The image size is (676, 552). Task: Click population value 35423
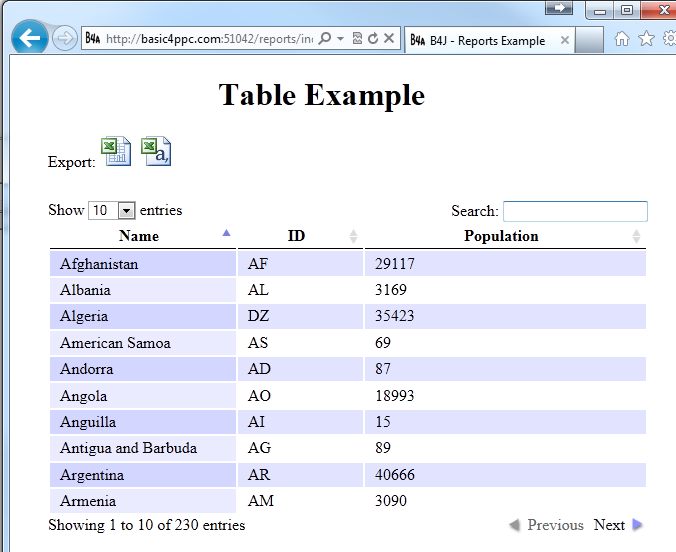[x=394, y=316]
